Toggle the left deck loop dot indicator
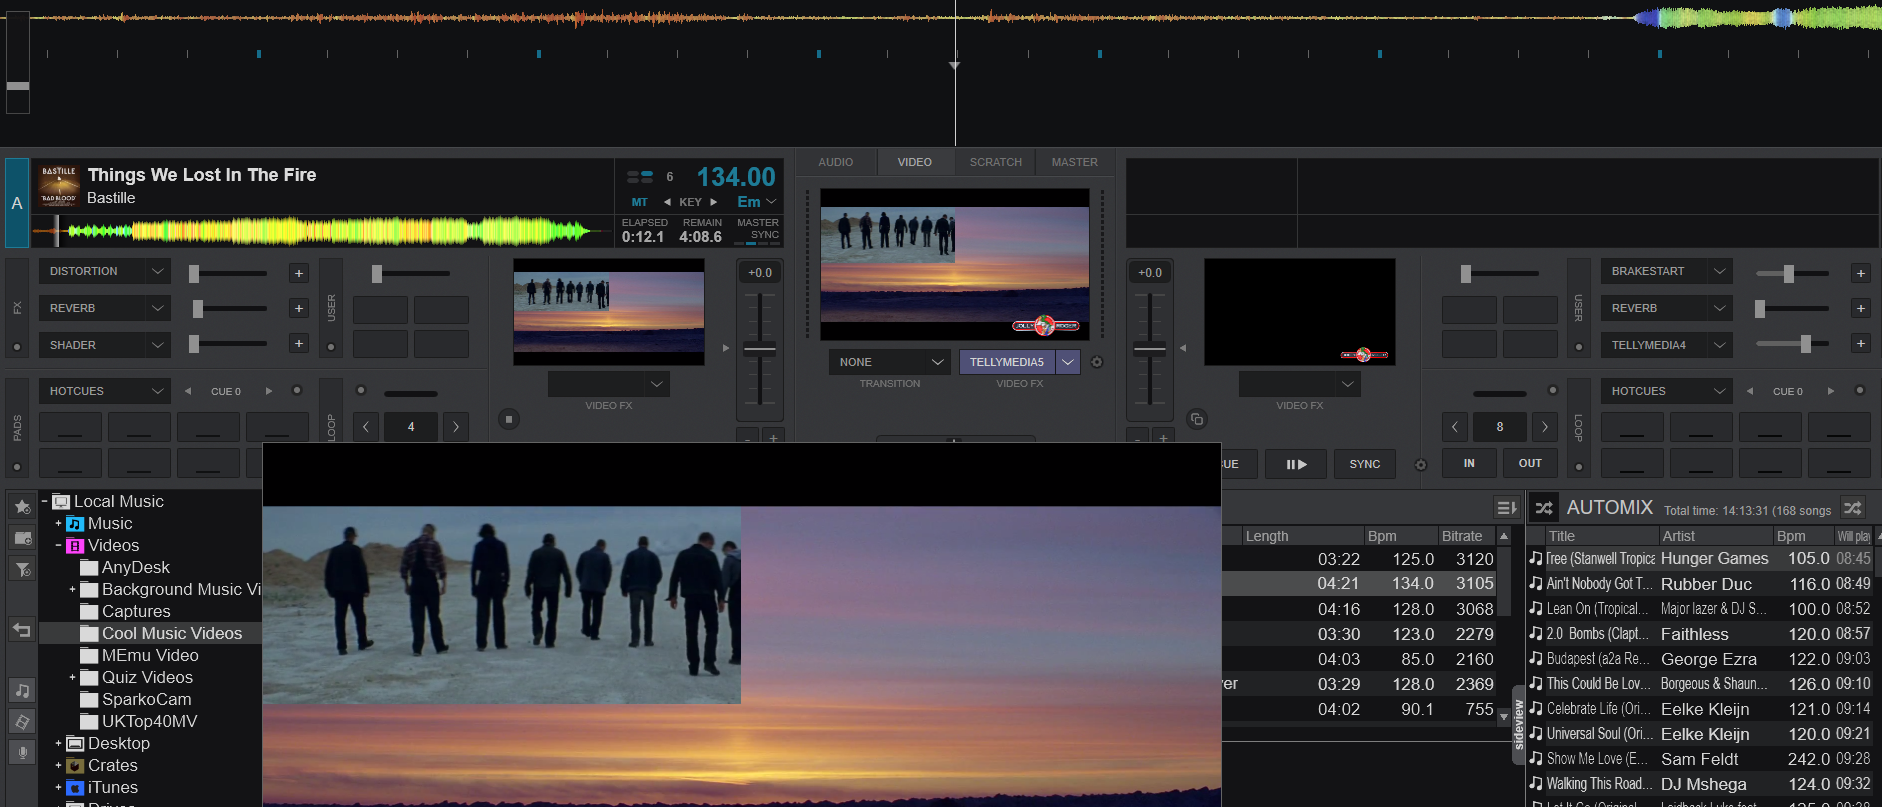This screenshot has width=1882, height=807. (361, 390)
